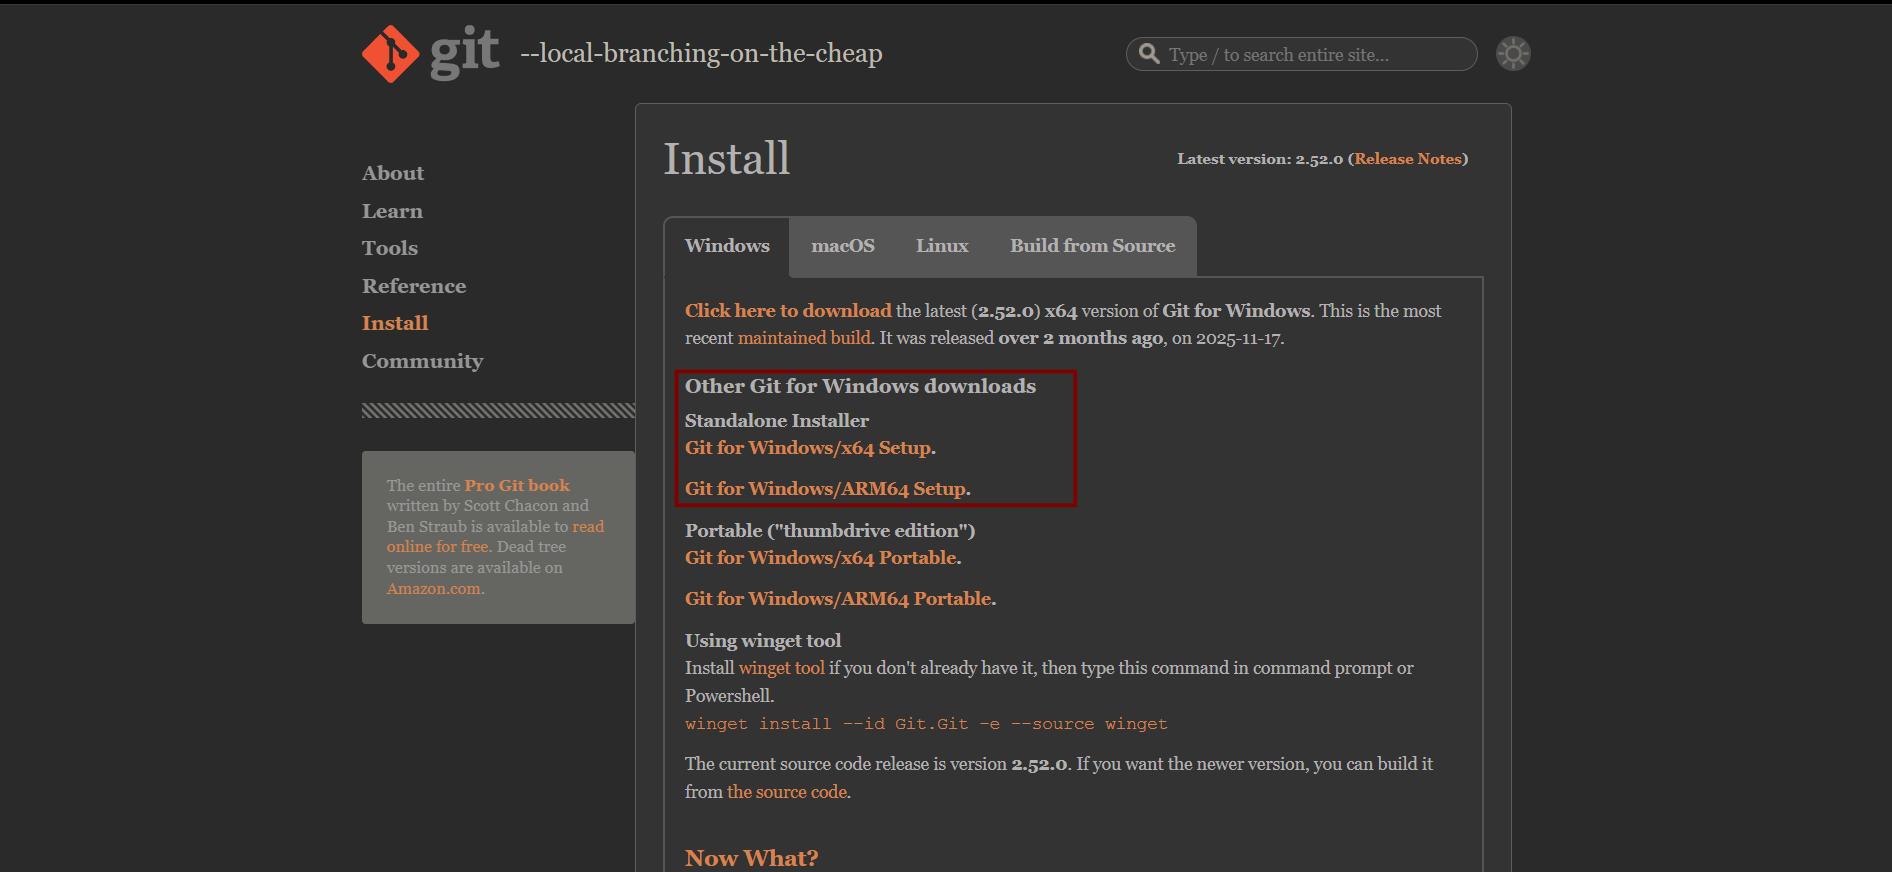Click the winget install command text
Image resolution: width=1892 pixels, height=872 pixels.
tap(926, 724)
